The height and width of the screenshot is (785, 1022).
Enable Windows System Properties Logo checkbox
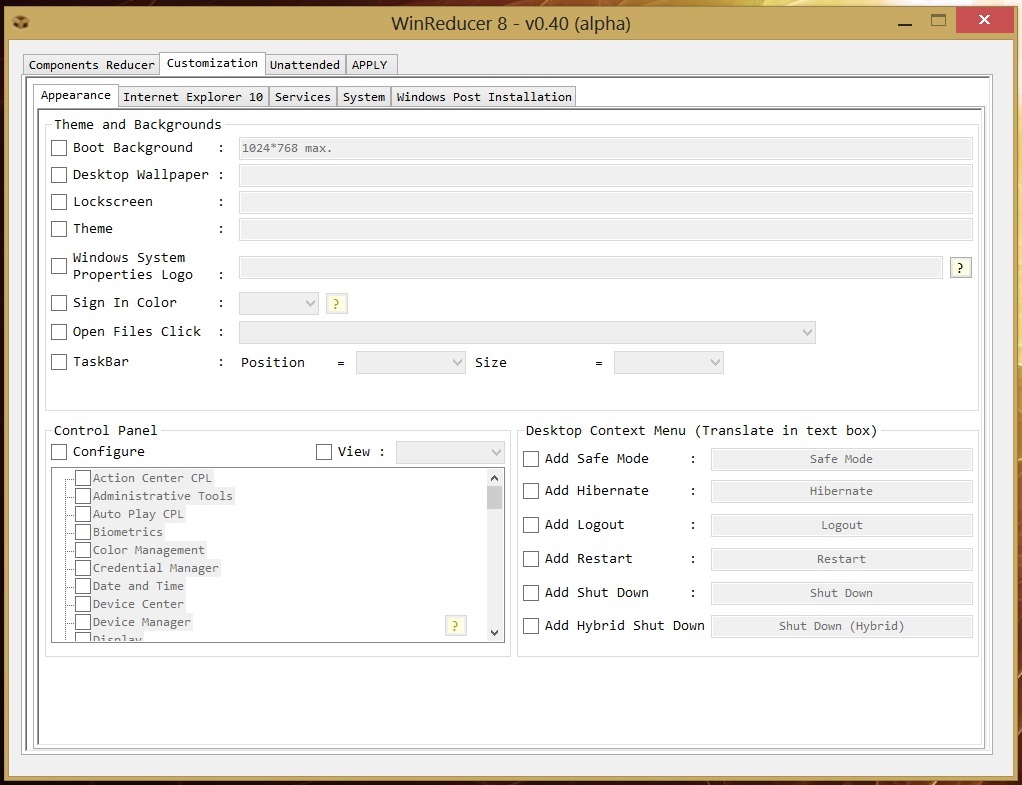click(59, 266)
